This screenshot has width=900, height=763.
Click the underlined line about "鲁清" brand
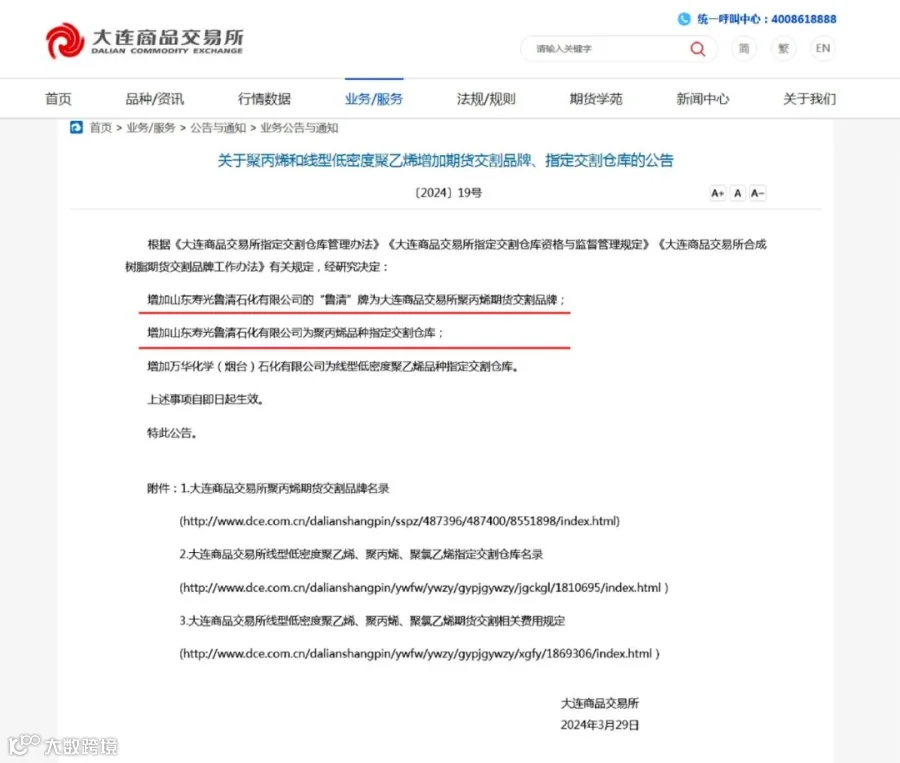[x=356, y=300]
